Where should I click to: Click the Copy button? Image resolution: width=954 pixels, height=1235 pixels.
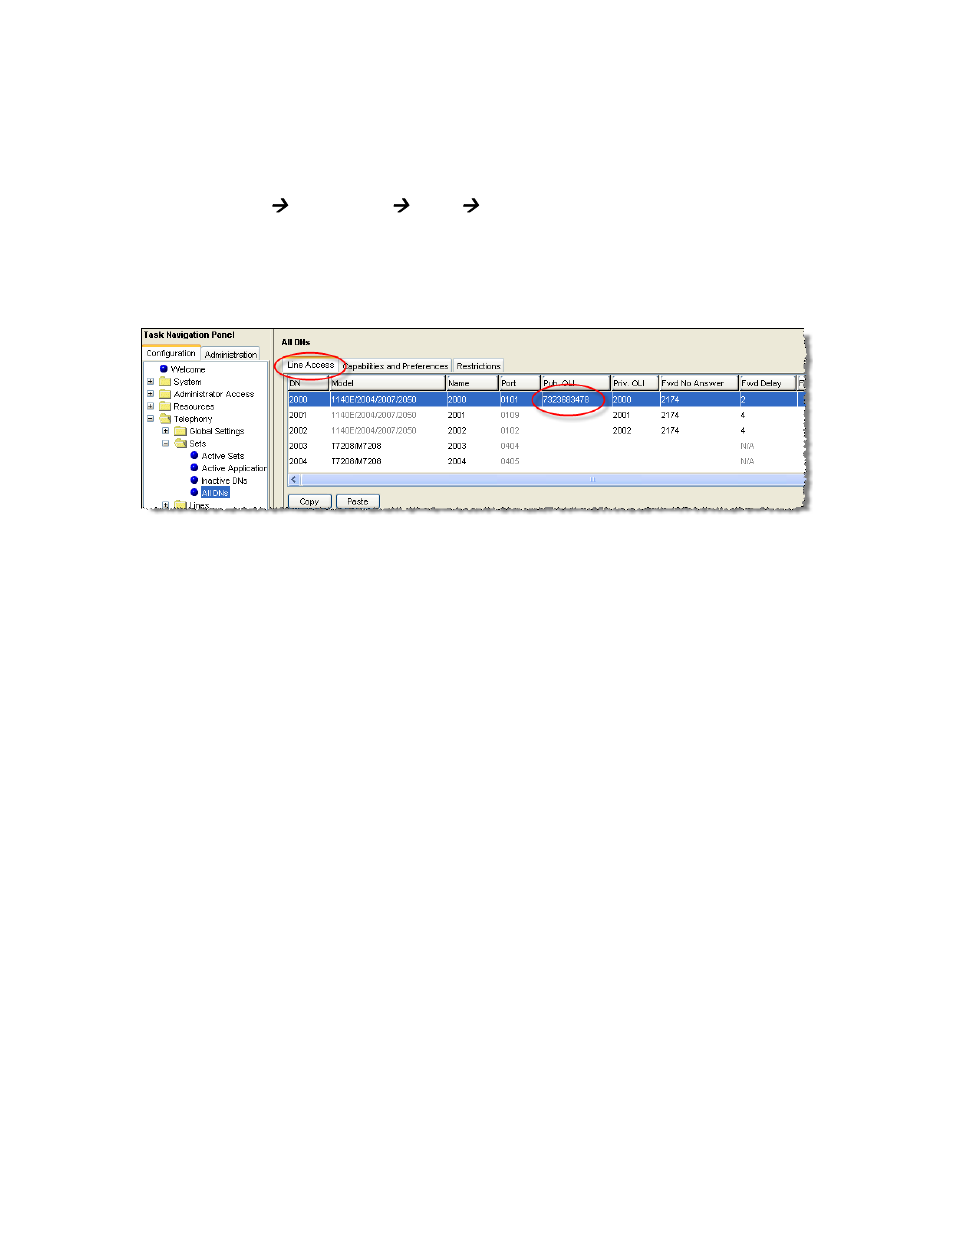pyautogui.click(x=309, y=502)
